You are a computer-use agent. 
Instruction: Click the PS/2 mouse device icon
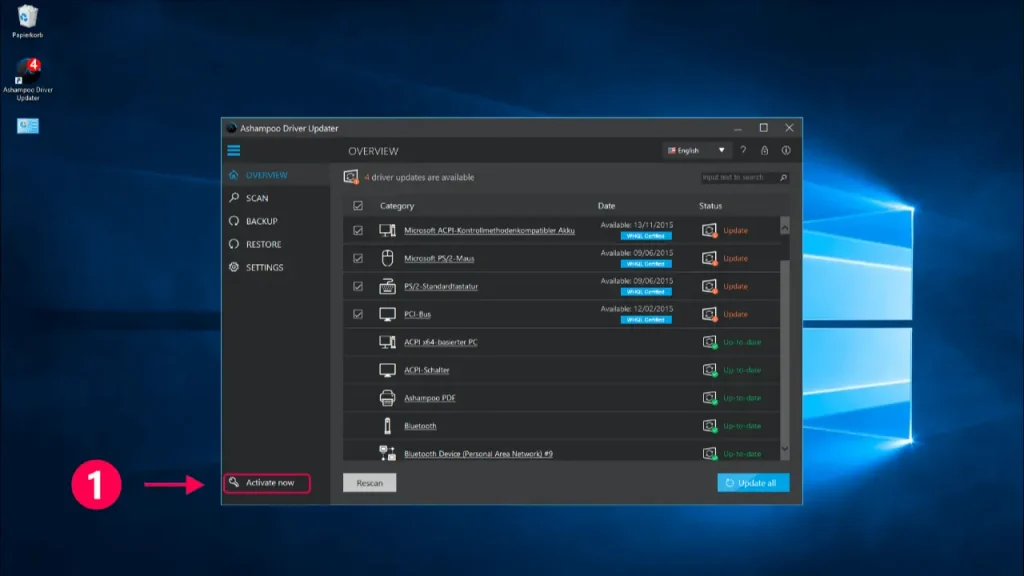point(387,258)
